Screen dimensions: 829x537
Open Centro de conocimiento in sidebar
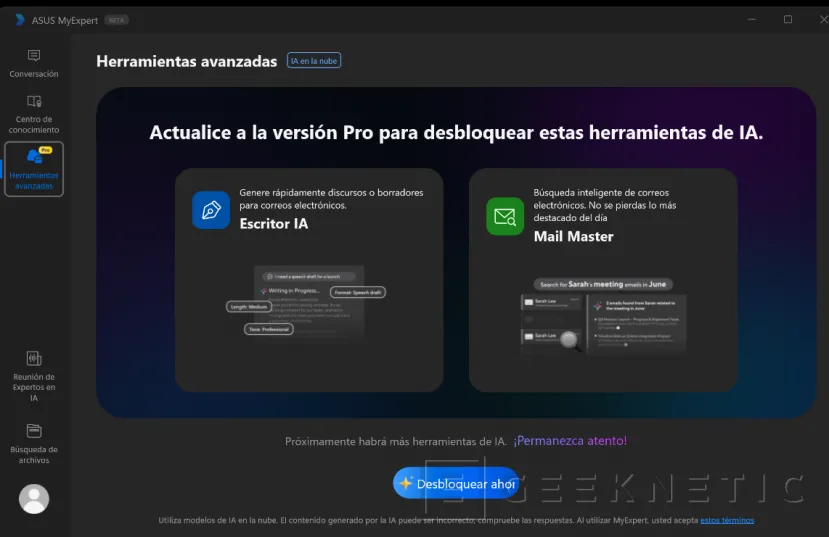34,102
